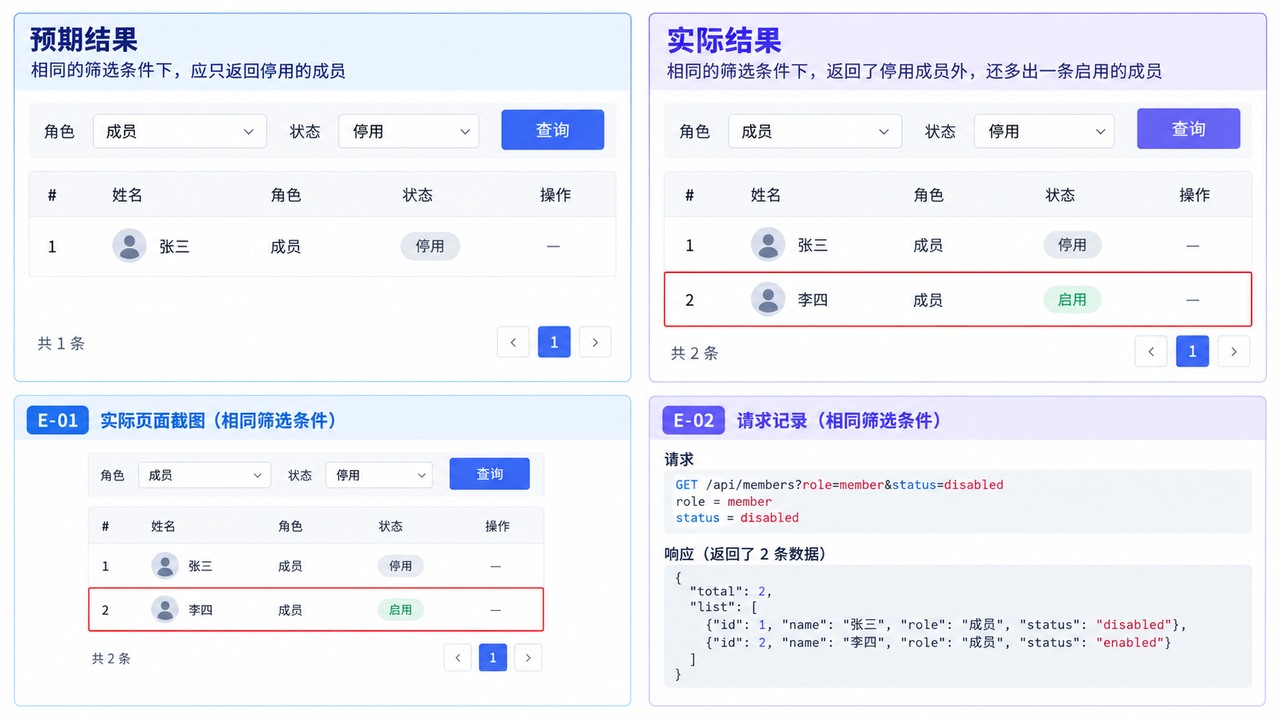Go to previous page in 预期结果 pagination

coord(513,342)
